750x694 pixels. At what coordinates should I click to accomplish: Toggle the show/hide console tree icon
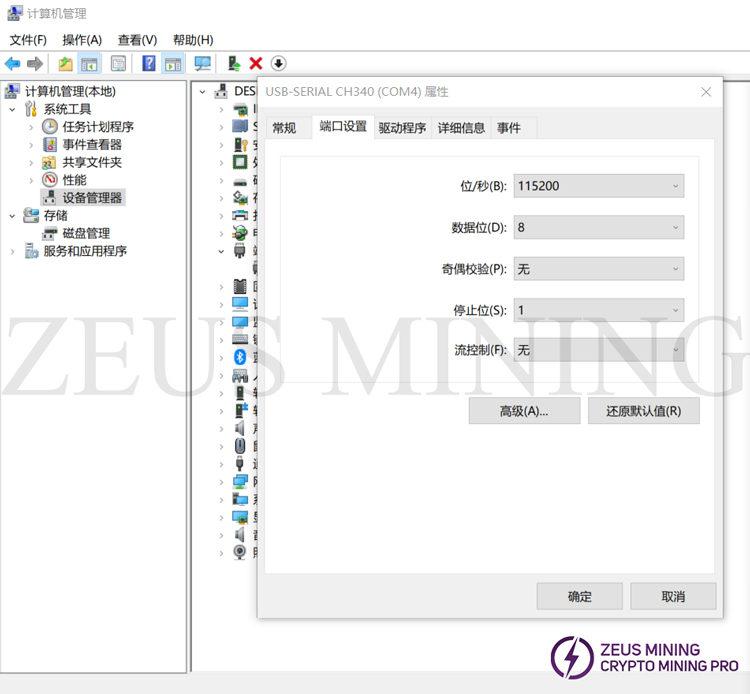(x=90, y=64)
